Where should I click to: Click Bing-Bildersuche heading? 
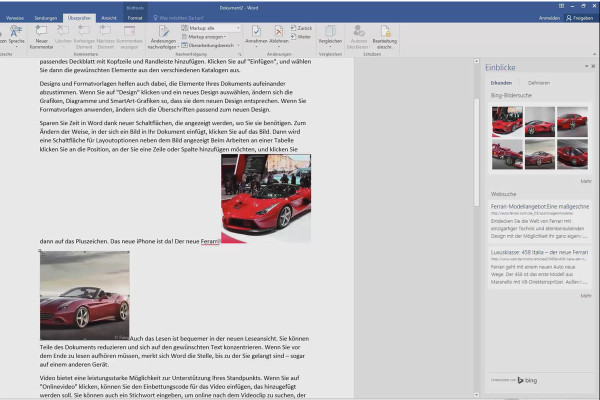tap(511, 95)
